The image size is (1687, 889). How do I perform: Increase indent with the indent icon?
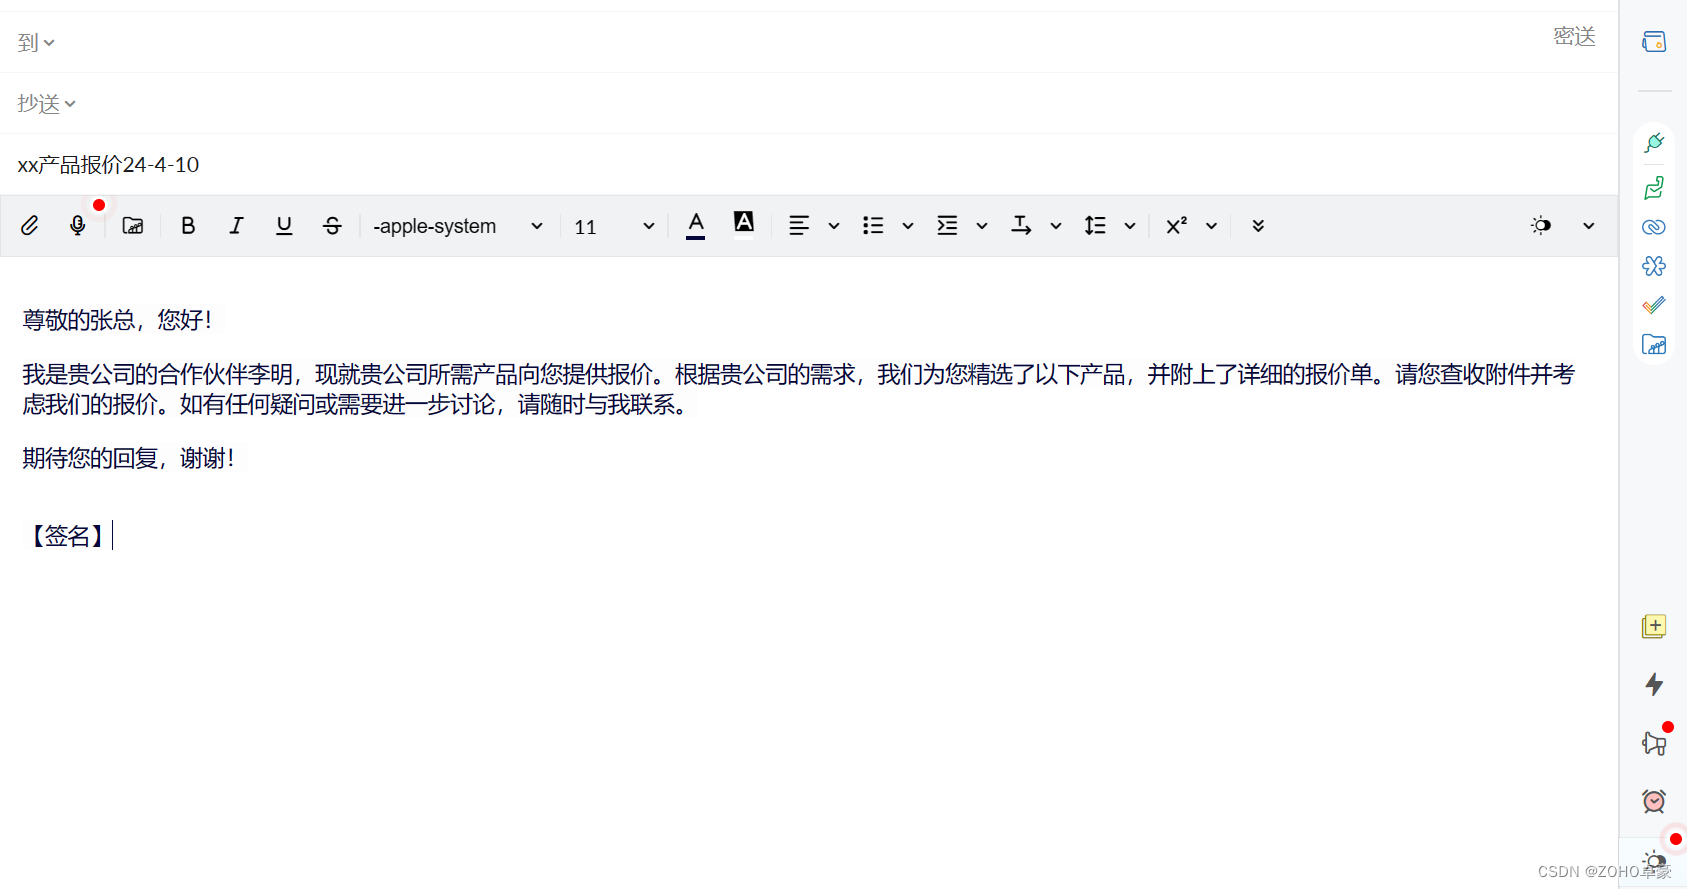(x=947, y=226)
